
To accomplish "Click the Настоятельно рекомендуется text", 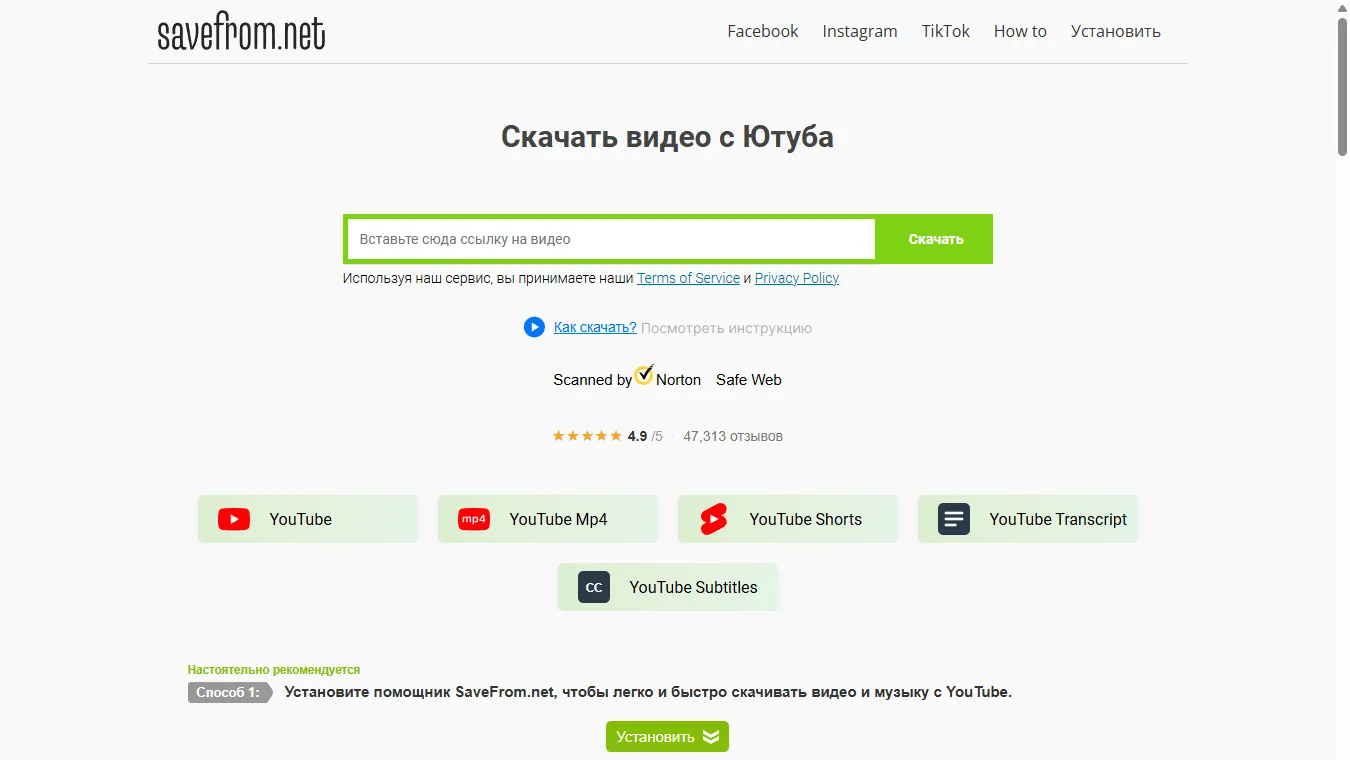I will pyautogui.click(x=274, y=670).
